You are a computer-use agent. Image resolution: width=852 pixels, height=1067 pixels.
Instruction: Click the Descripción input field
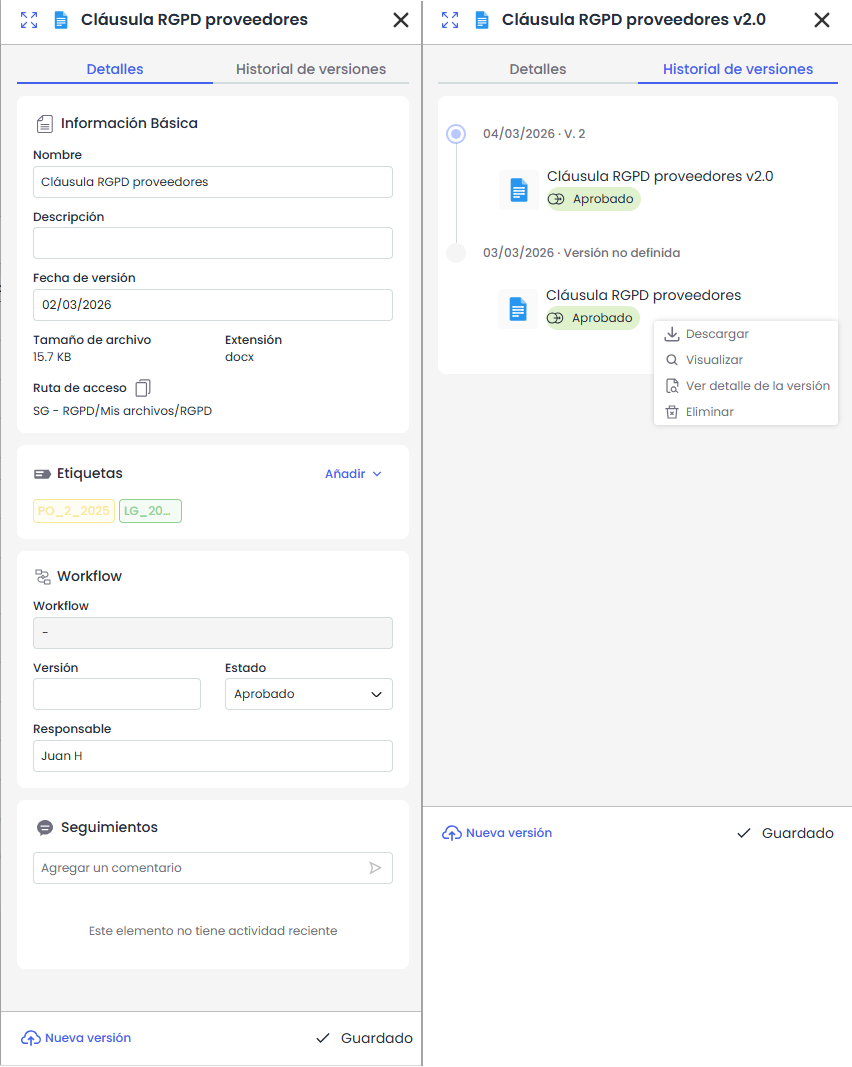[212, 243]
